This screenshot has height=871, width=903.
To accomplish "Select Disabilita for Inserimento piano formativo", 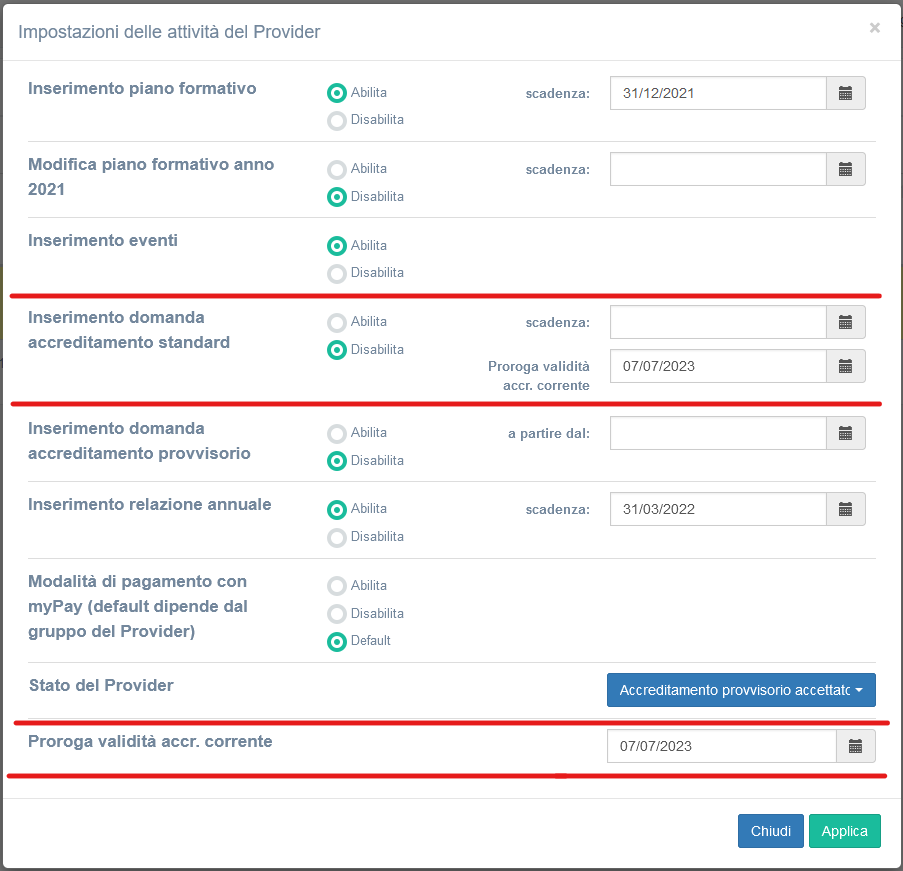I will point(337,120).
